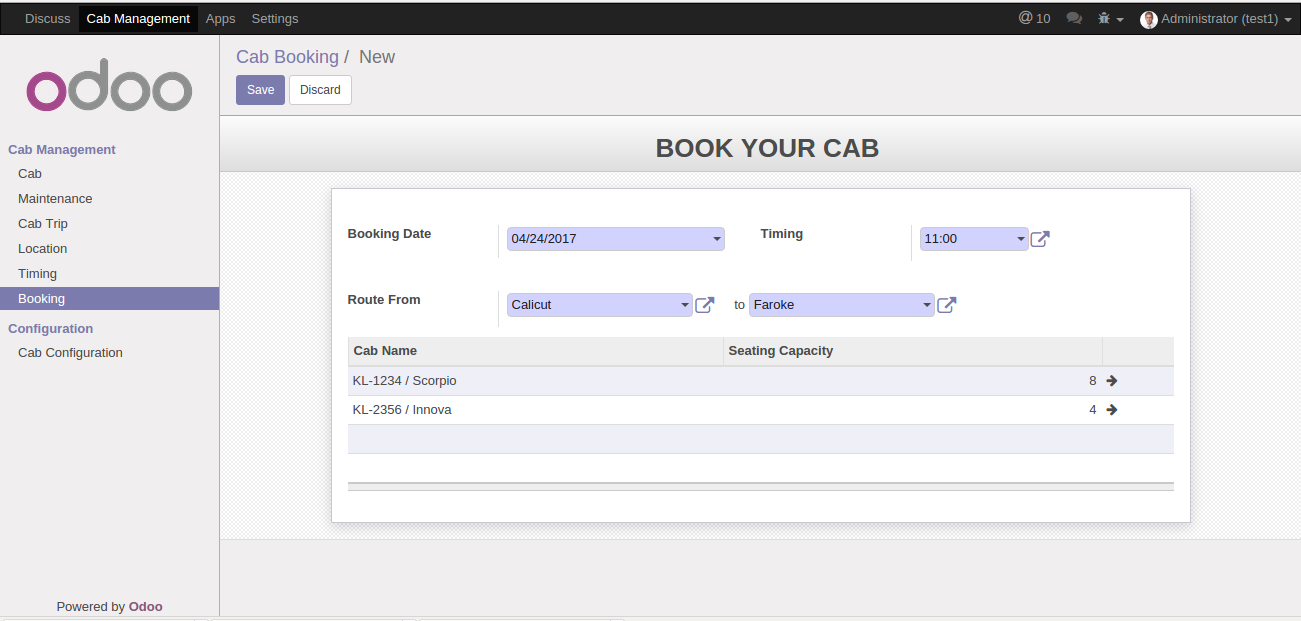The height and width of the screenshot is (621, 1301).
Task: Open the conversations chat bubble icon
Action: [x=1074, y=18]
